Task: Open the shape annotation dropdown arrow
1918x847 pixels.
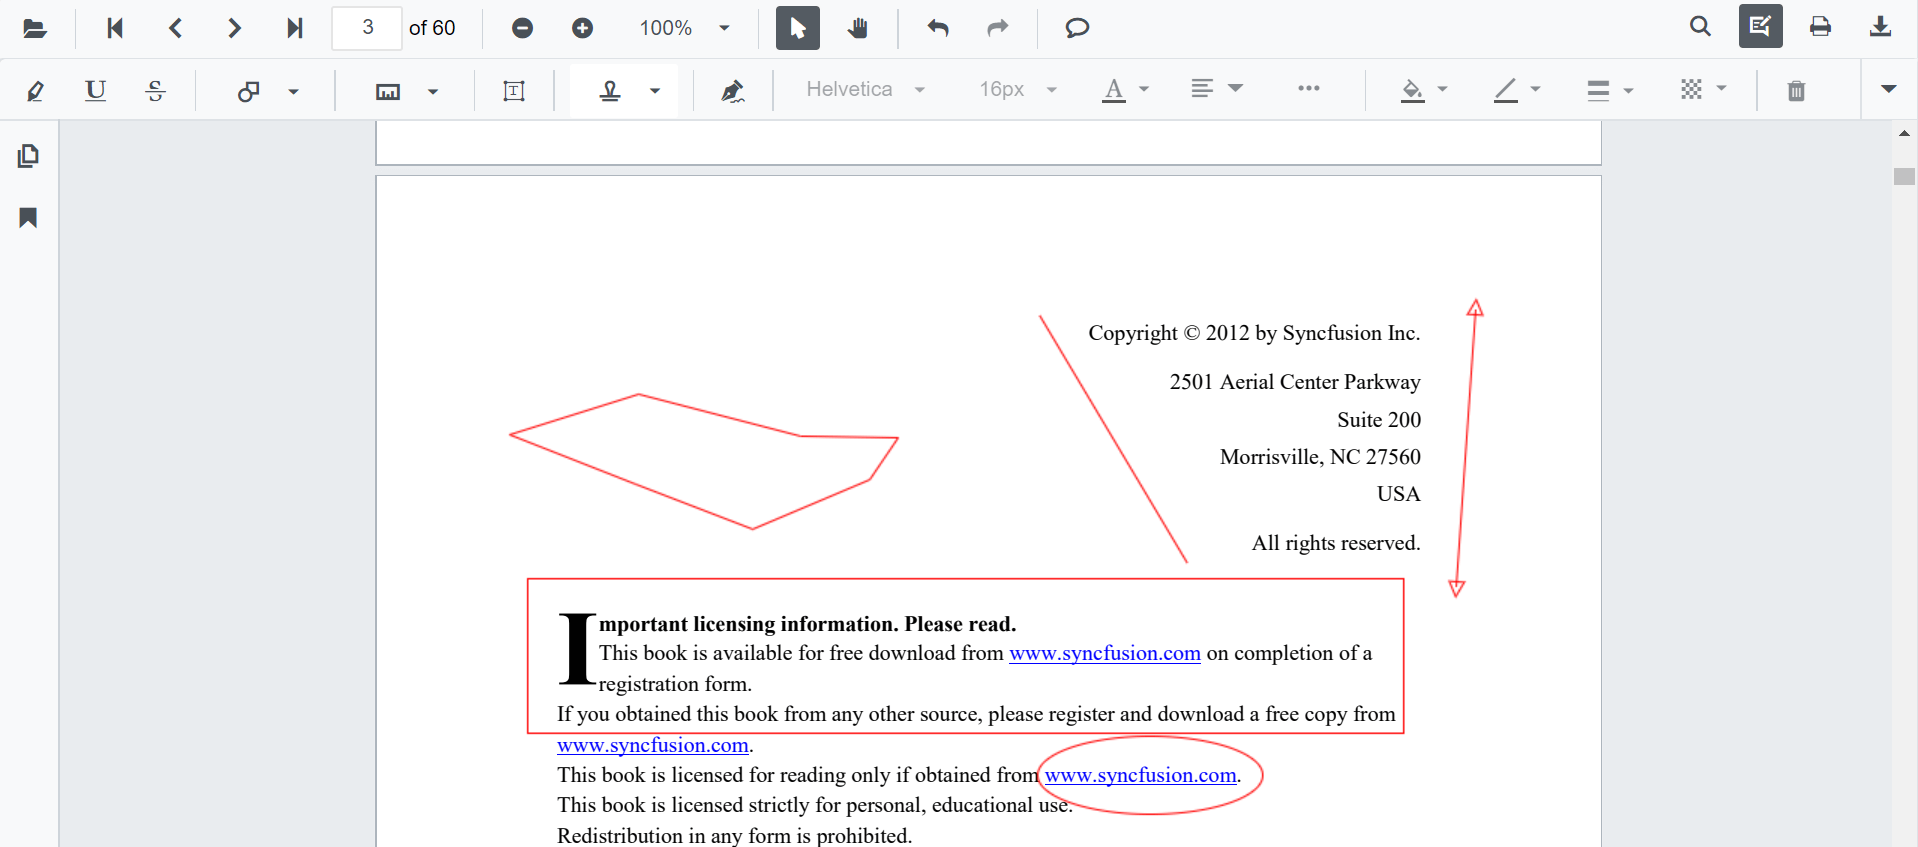Action: pos(293,91)
